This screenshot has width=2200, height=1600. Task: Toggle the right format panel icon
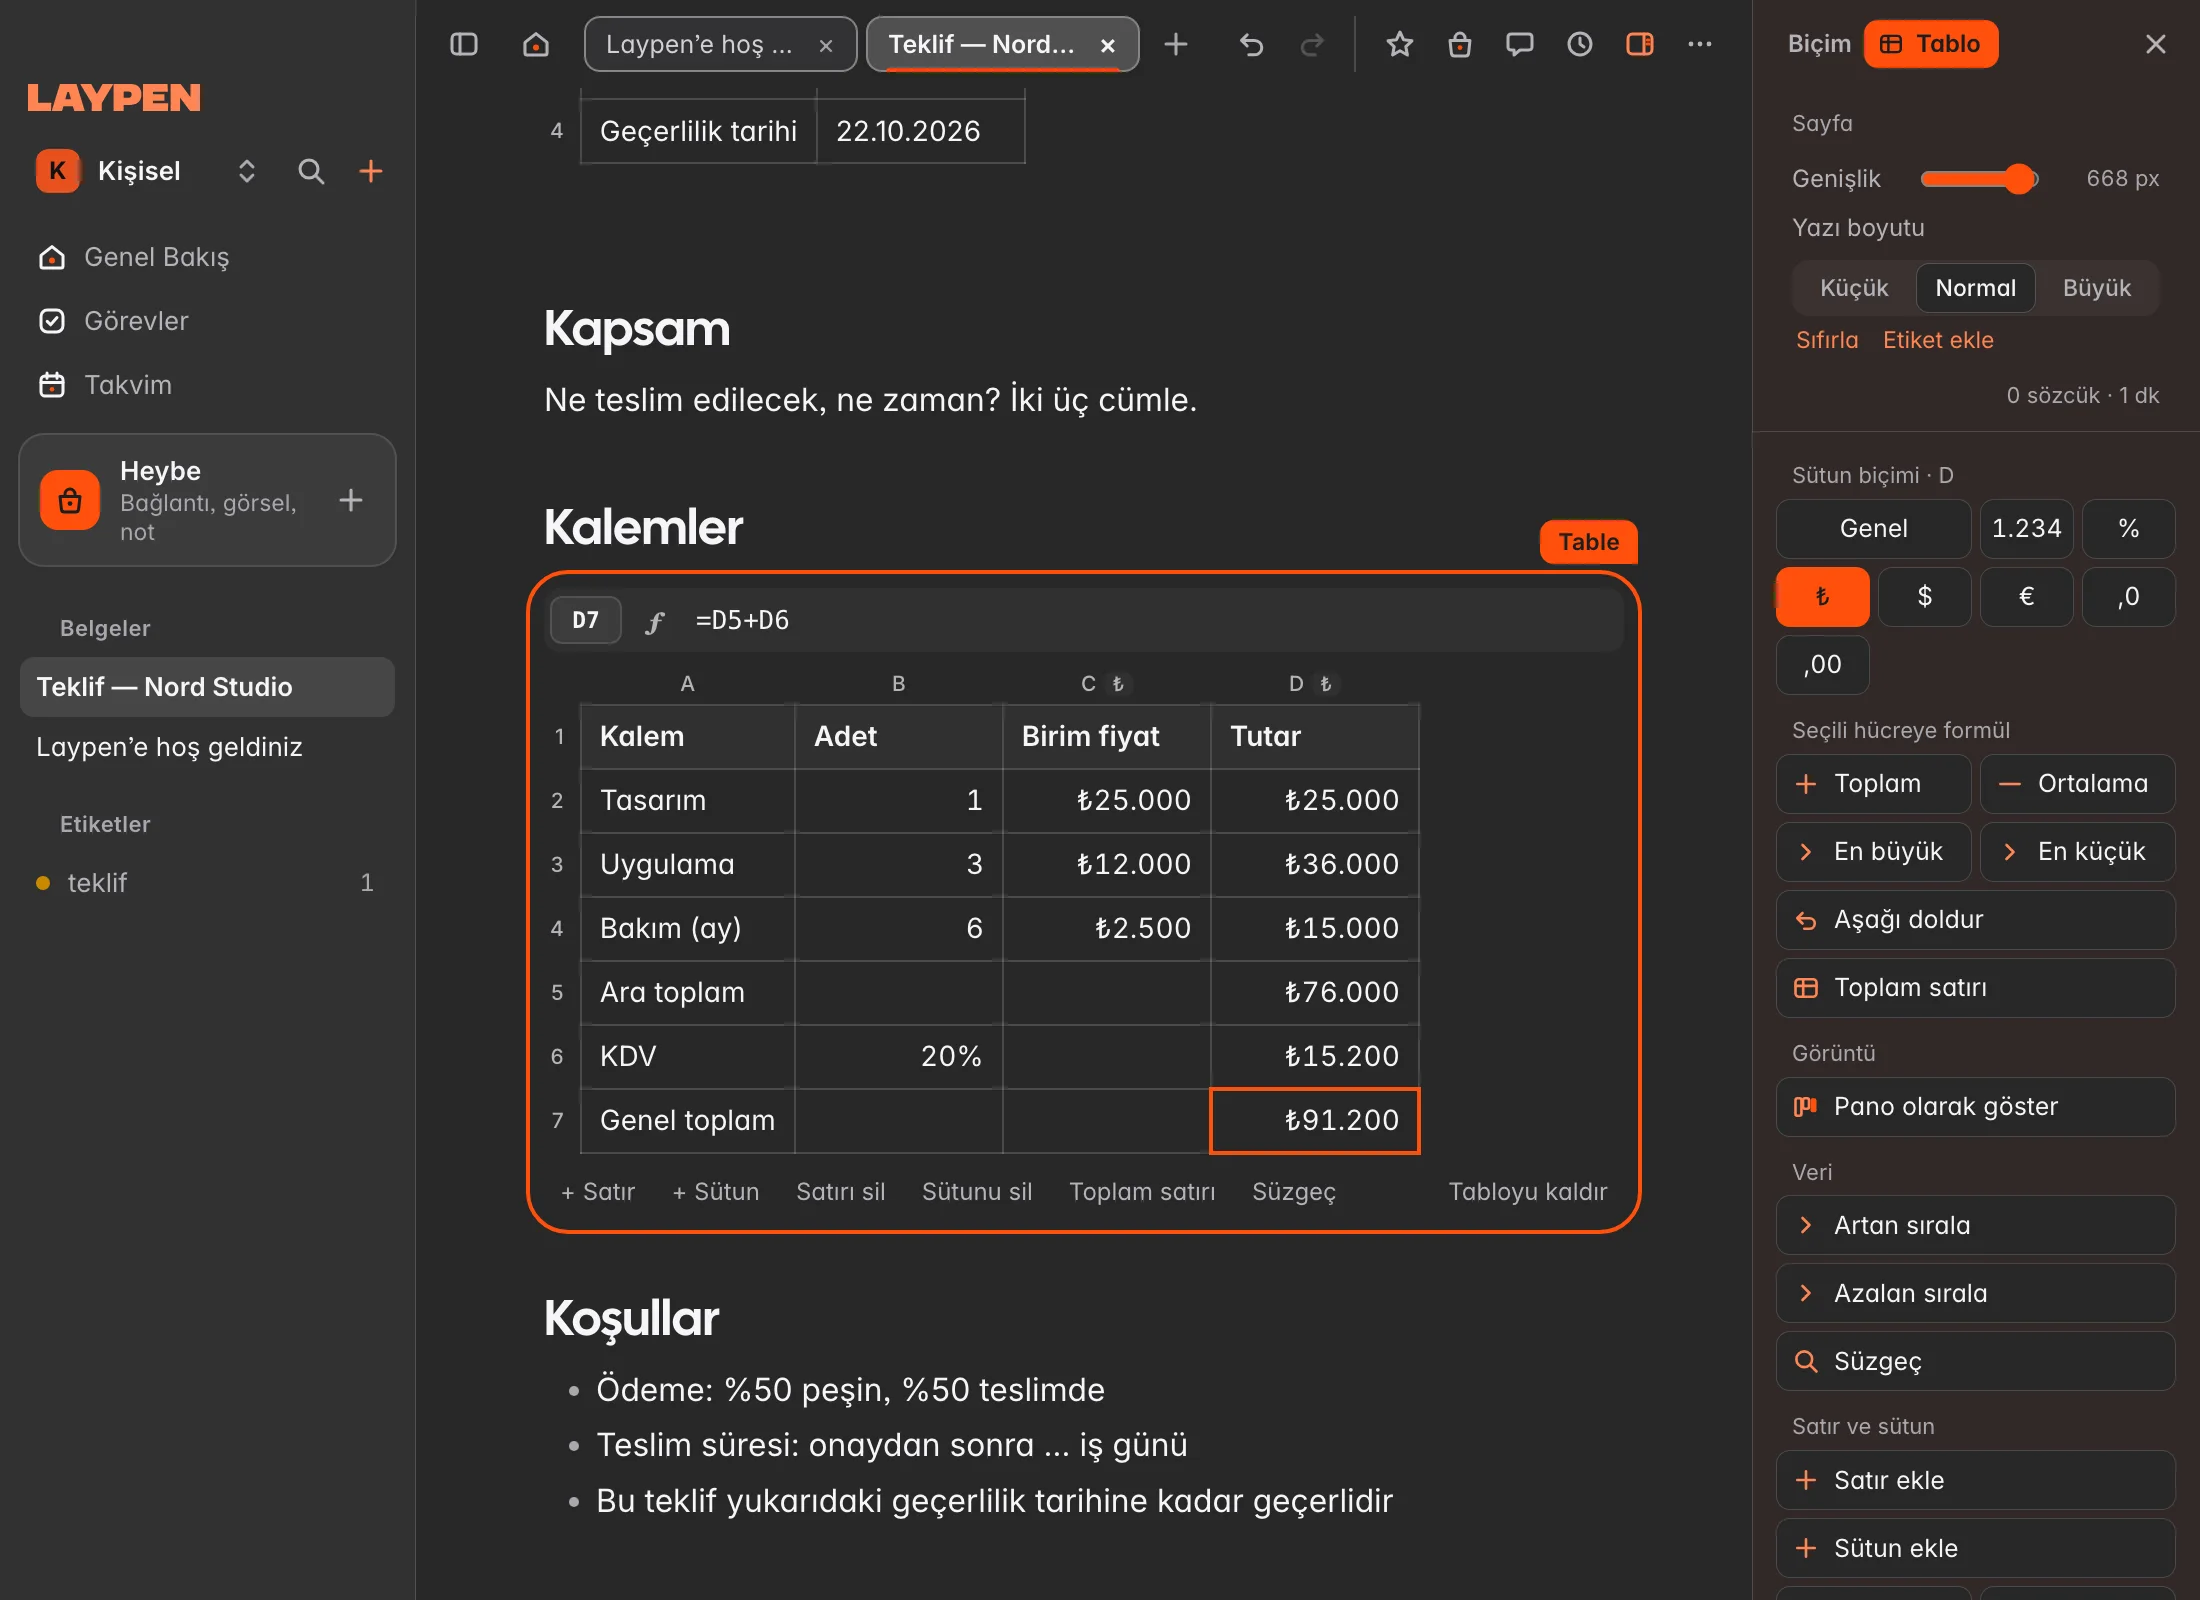point(1640,44)
